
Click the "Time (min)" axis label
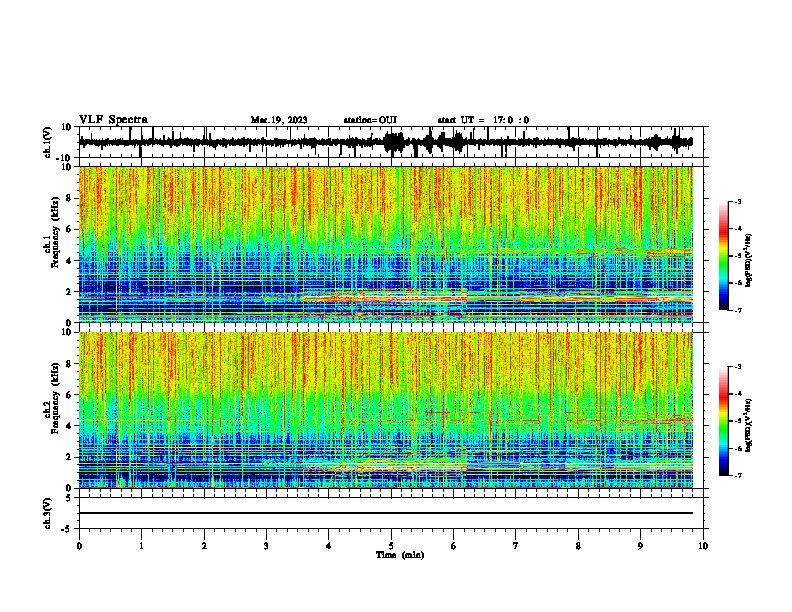400,555
